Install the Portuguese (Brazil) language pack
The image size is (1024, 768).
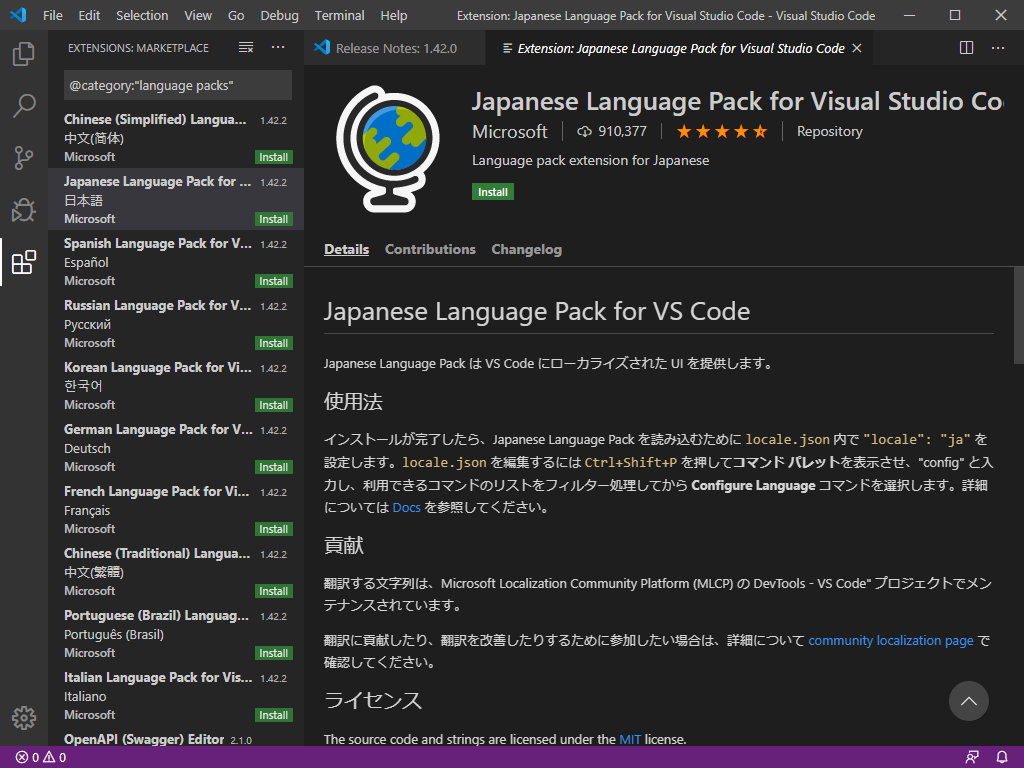(274, 654)
